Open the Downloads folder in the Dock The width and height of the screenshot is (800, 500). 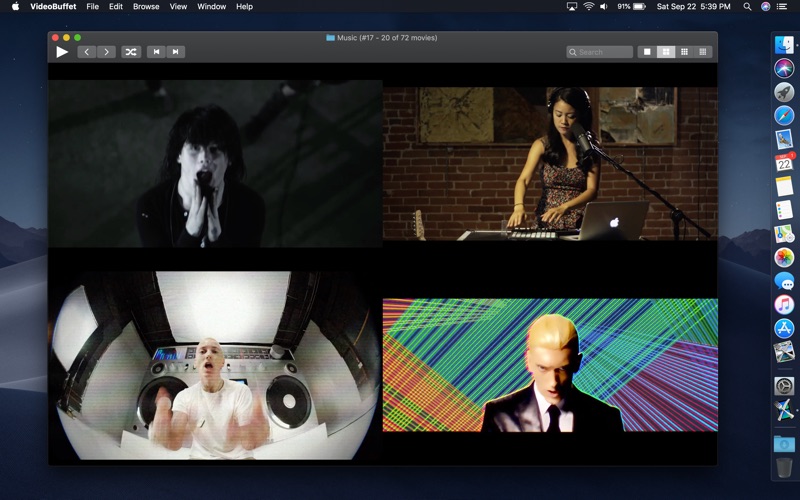[784, 443]
